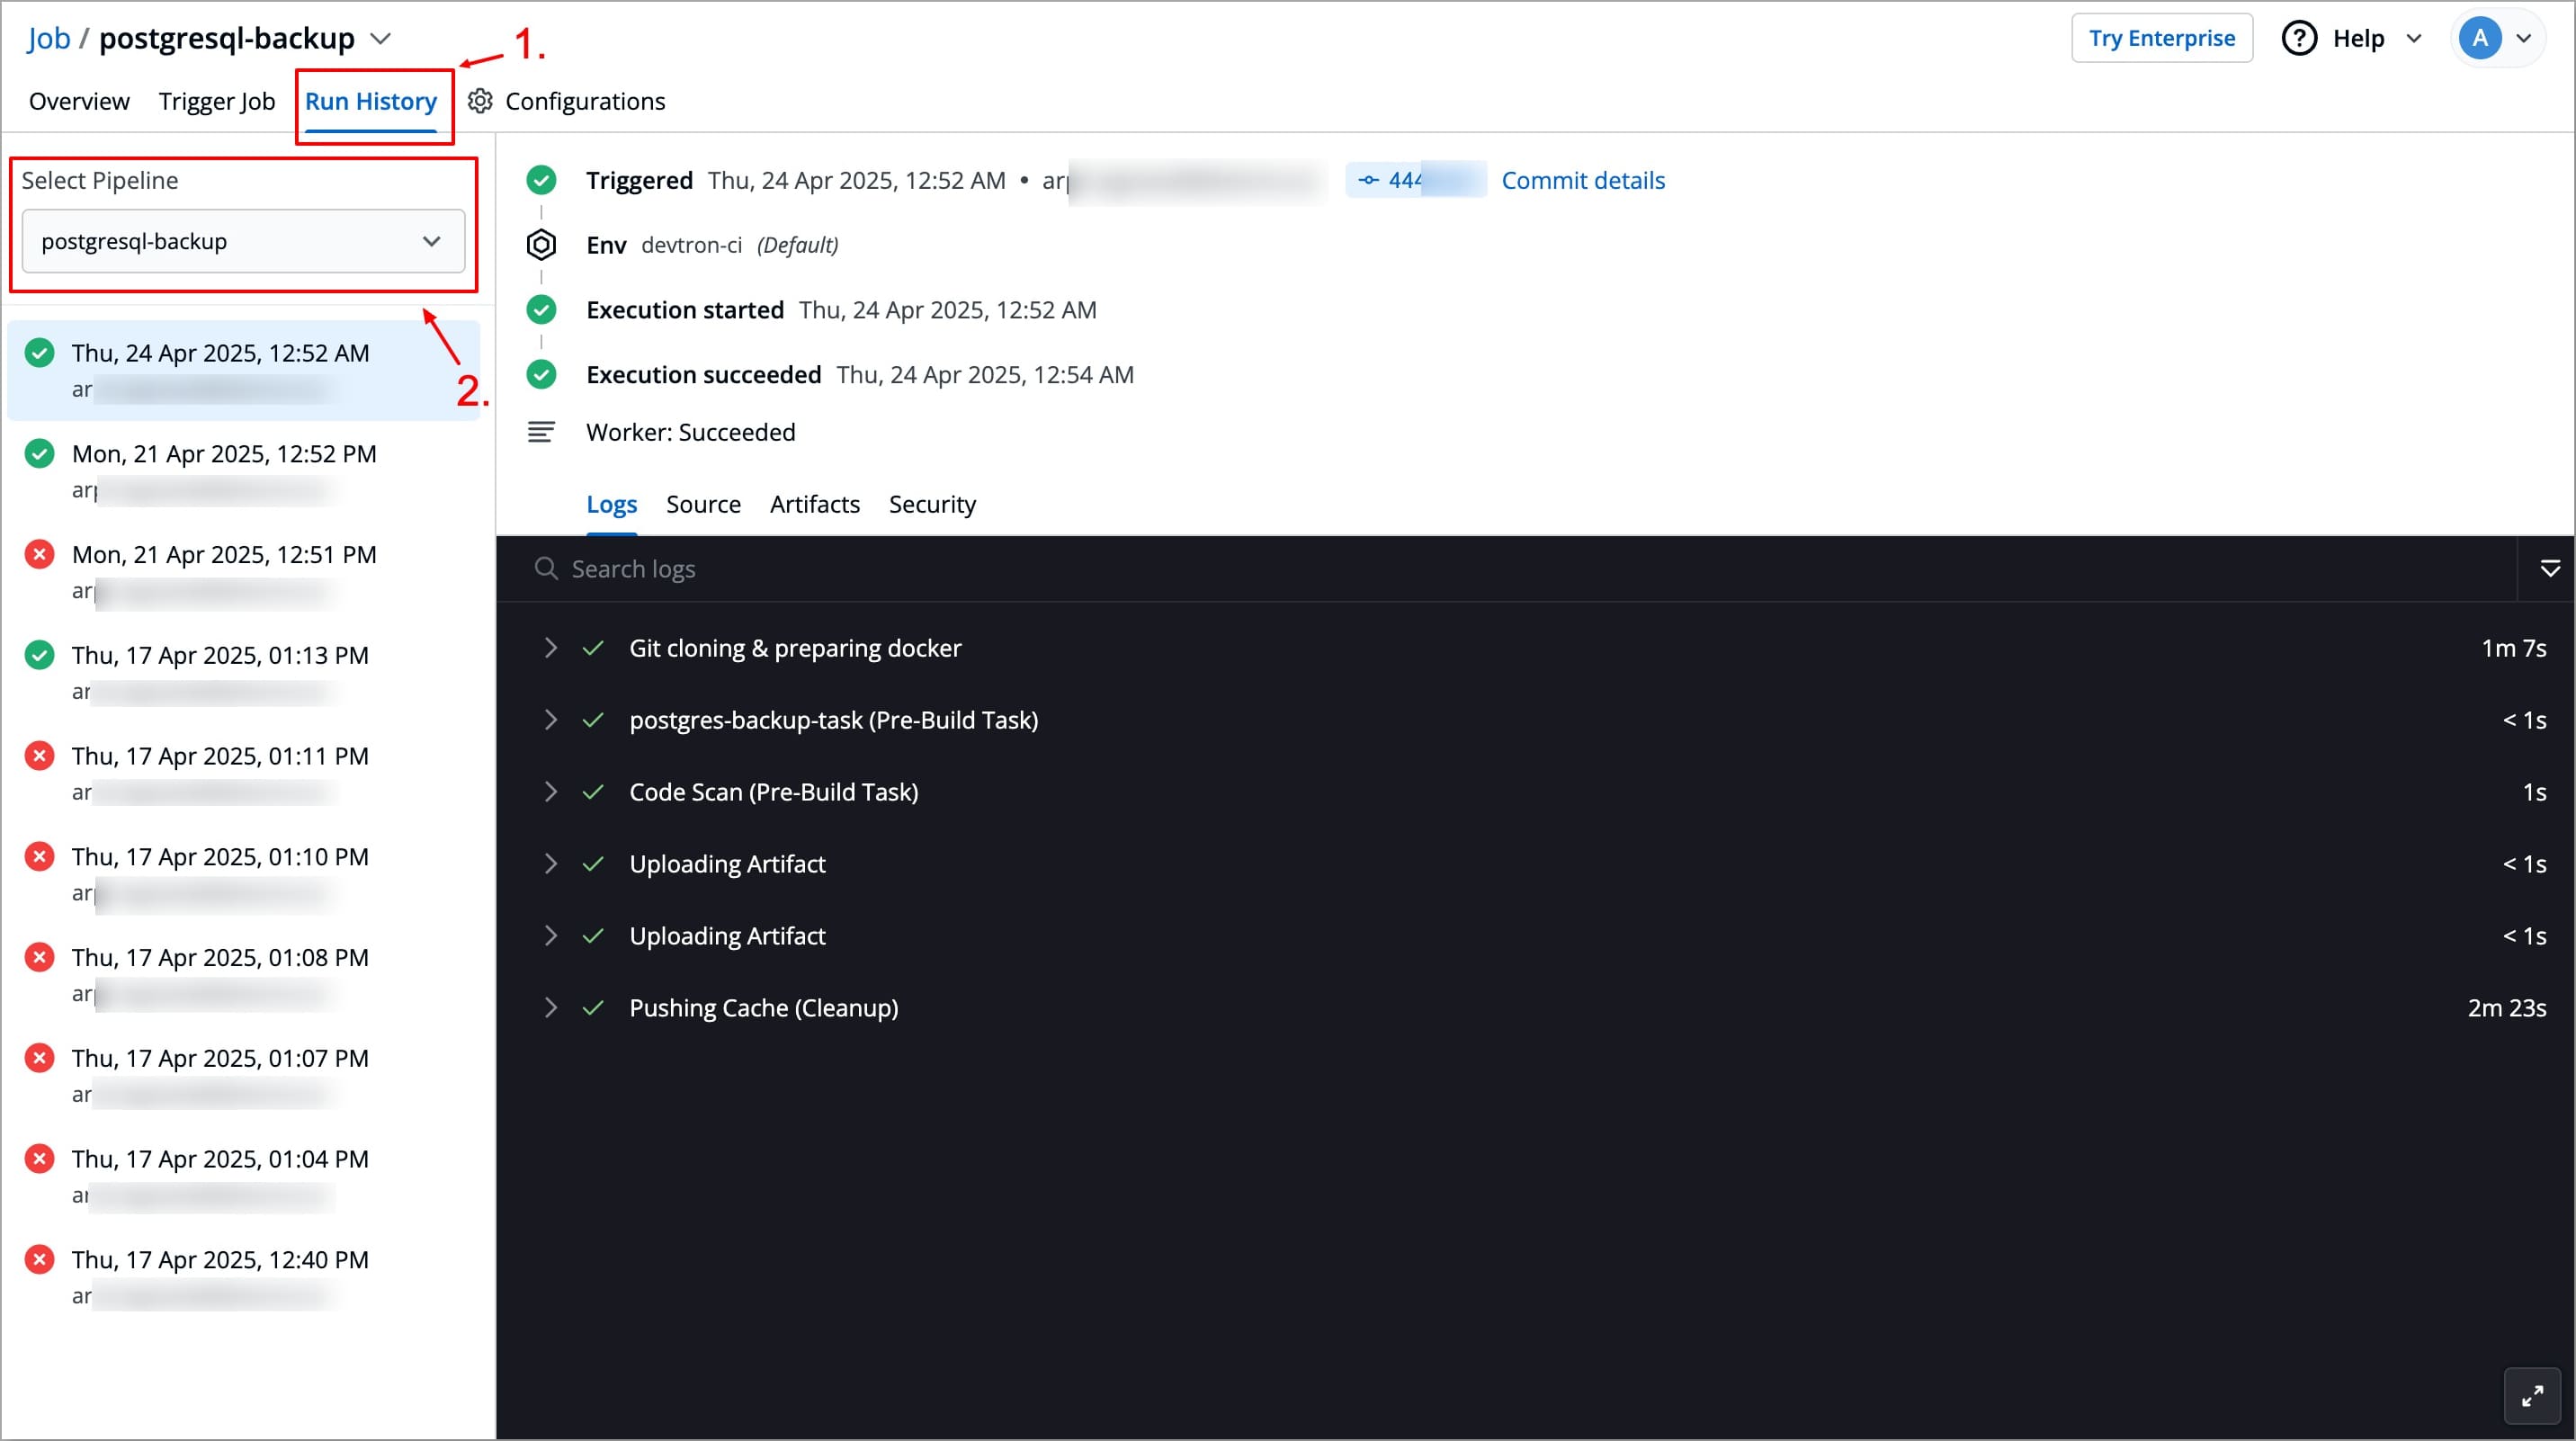Open the job name postgresql-backup dropdown chevron

380,39
